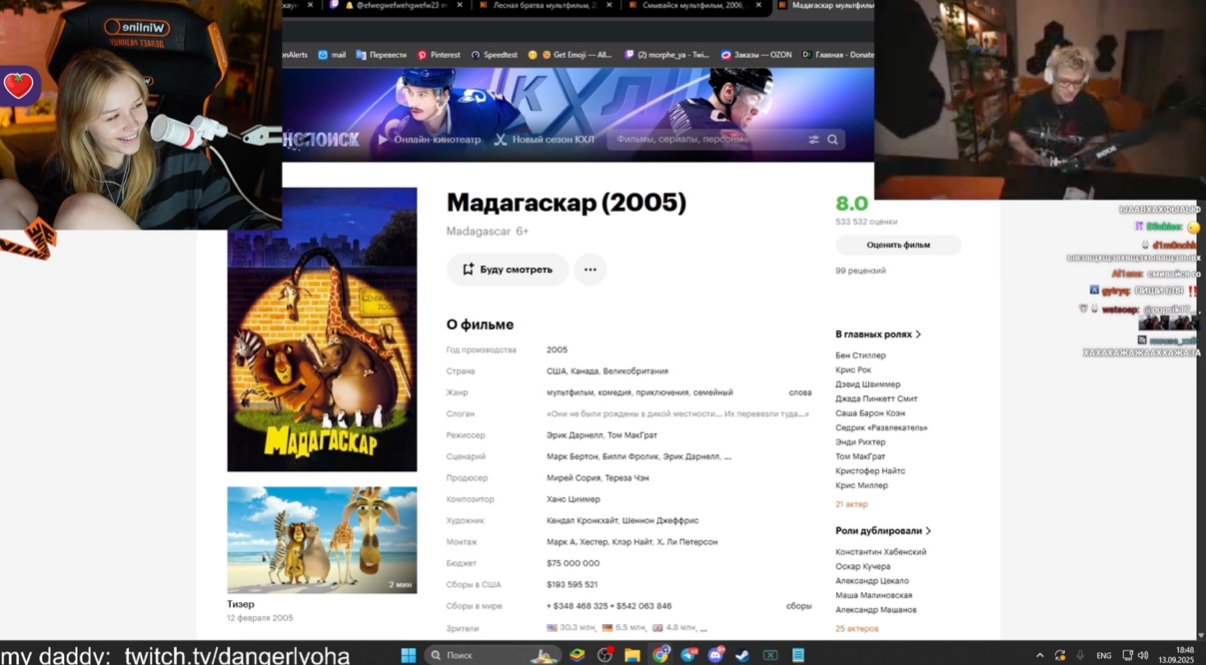The width and height of the screenshot is (1206, 665).
Task: Click the Буду смотреть button
Action: click(x=507, y=269)
